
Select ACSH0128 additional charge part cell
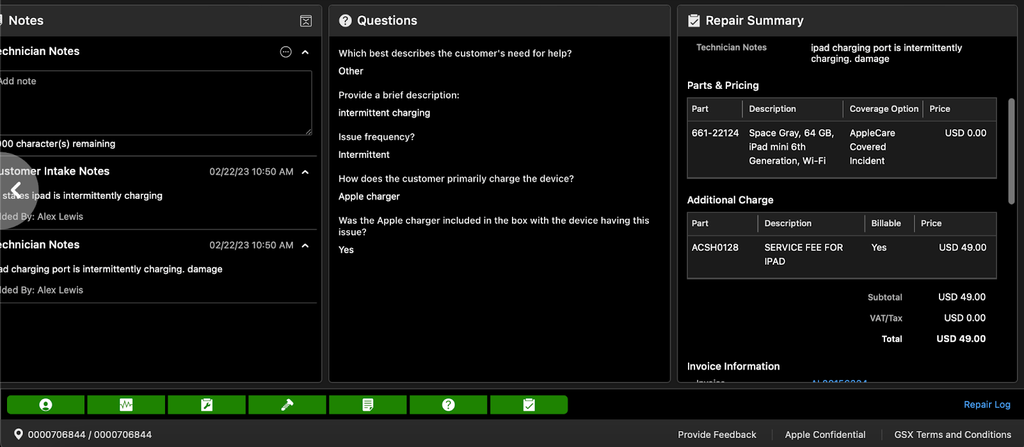coord(715,248)
